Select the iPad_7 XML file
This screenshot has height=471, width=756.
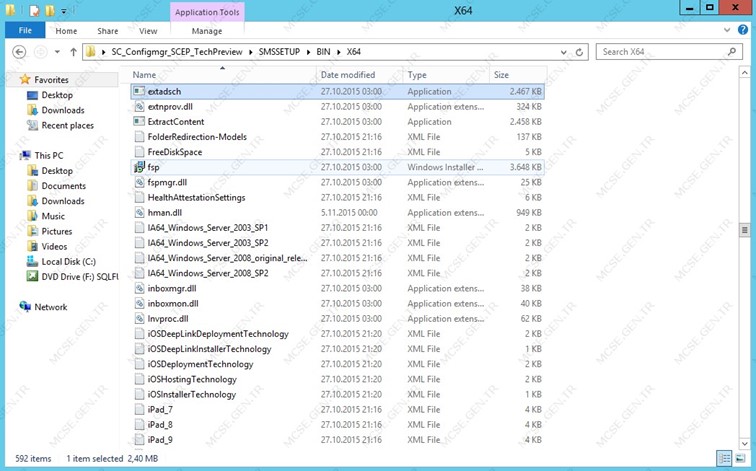160,410
